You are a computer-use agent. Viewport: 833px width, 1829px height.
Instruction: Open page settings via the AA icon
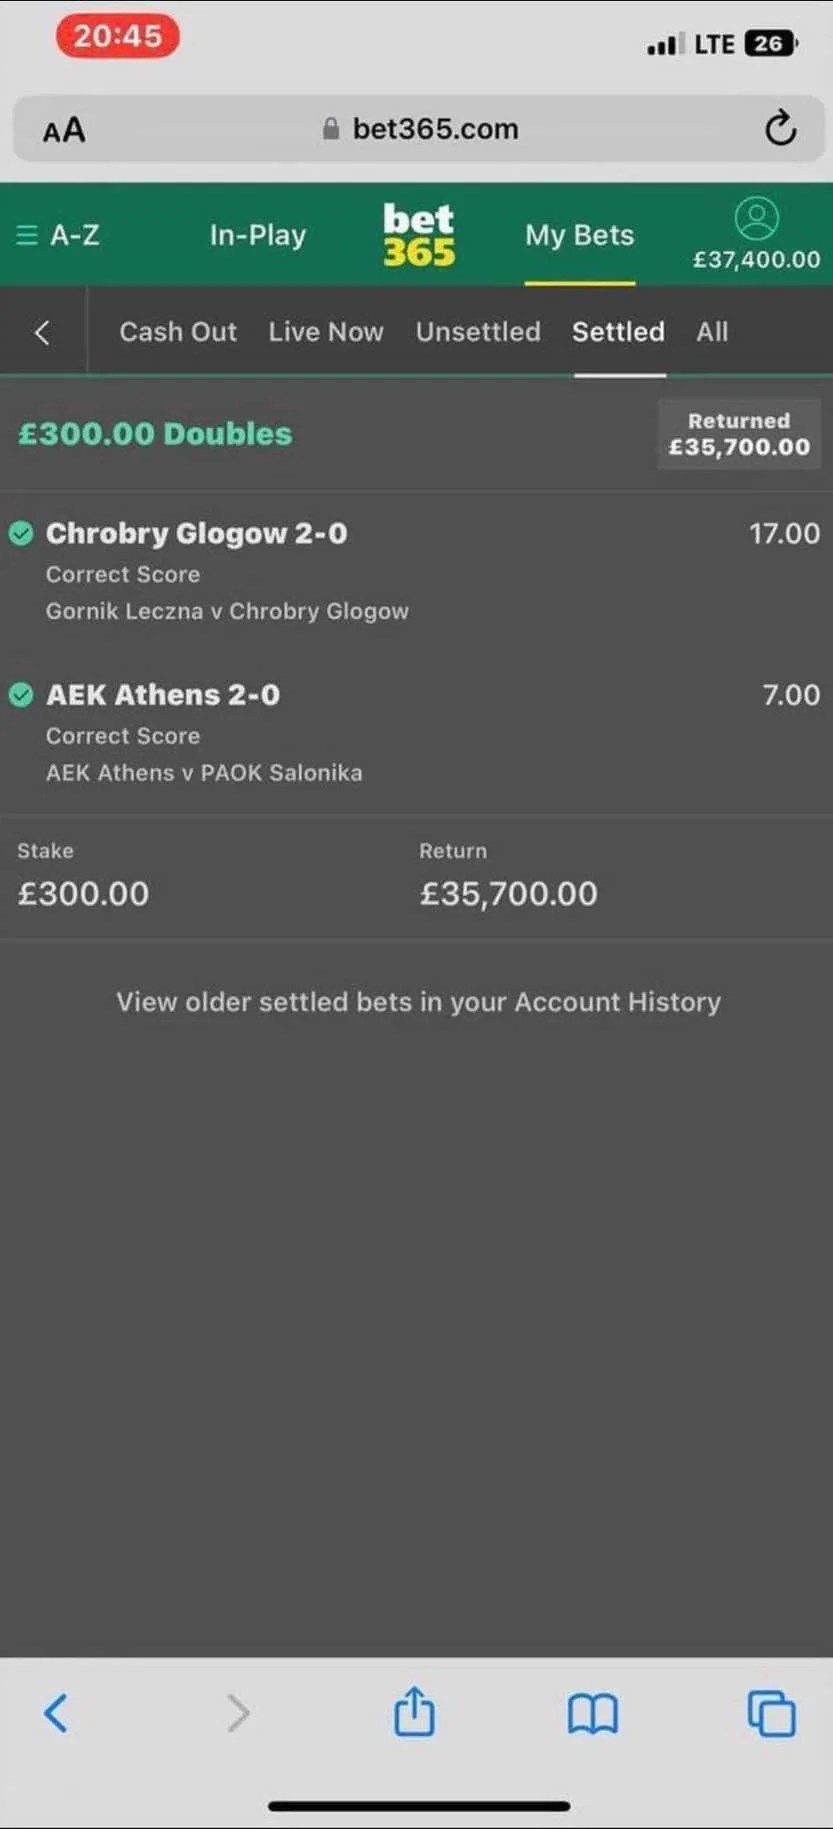point(63,128)
